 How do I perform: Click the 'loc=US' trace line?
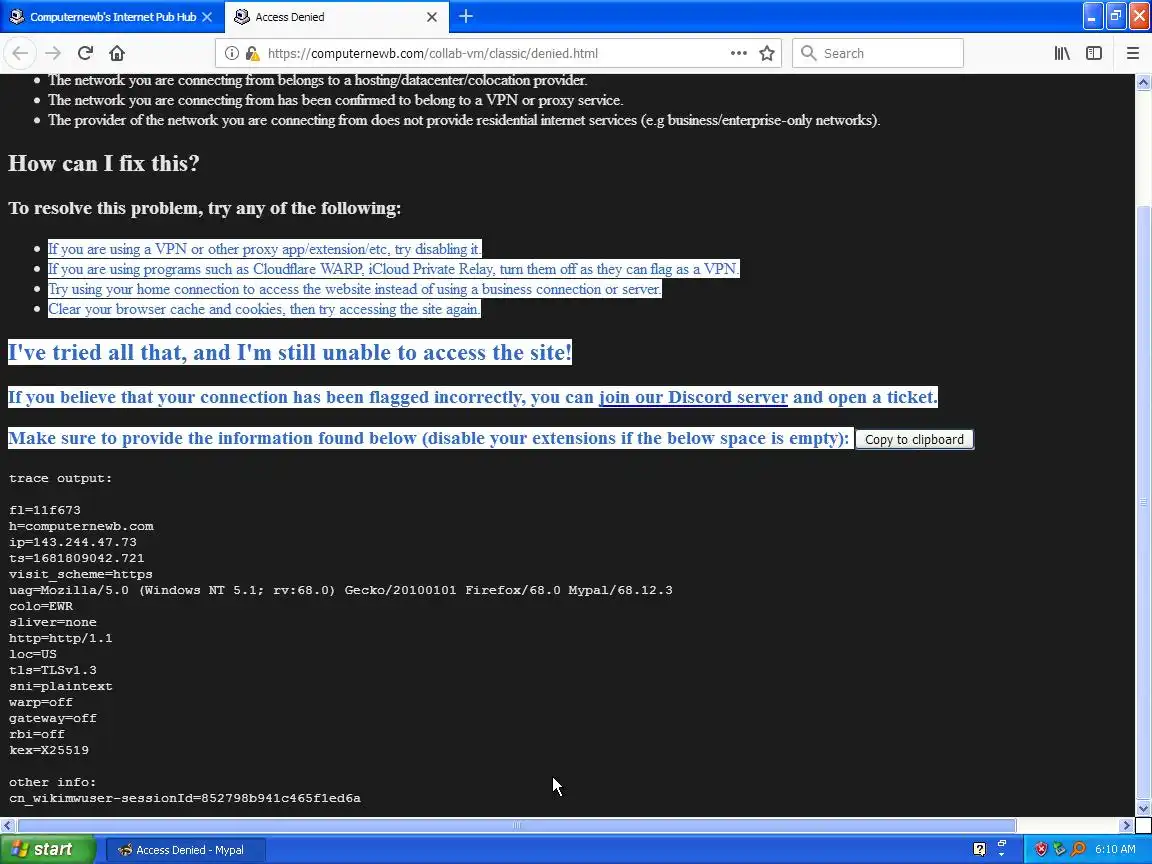pyautogui.click(x=33, y=654)
